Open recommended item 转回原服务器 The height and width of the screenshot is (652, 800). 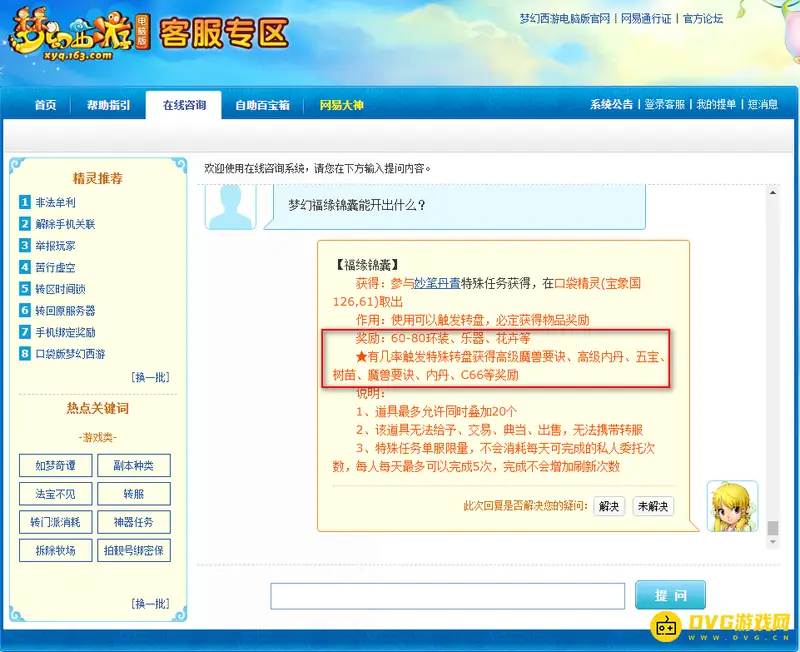[x=65, y=311]
